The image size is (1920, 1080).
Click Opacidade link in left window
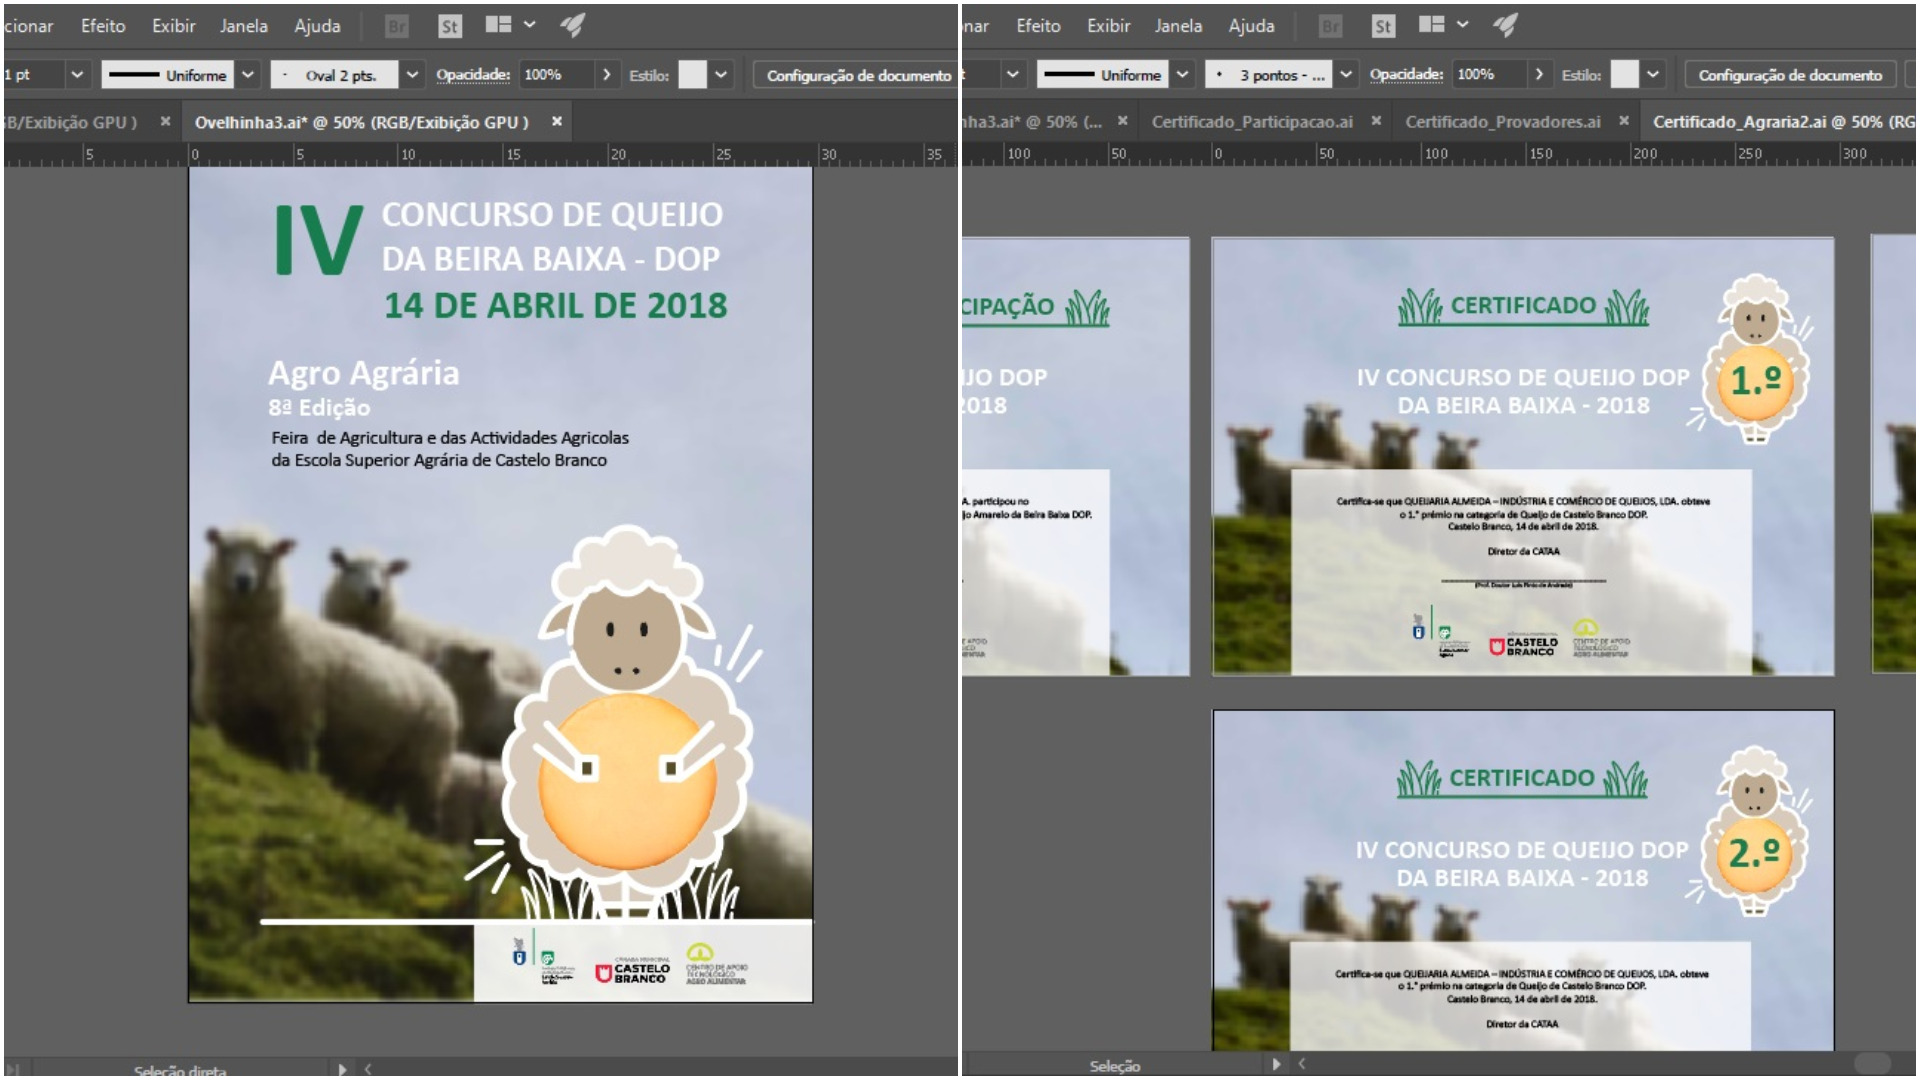(473, 75)
